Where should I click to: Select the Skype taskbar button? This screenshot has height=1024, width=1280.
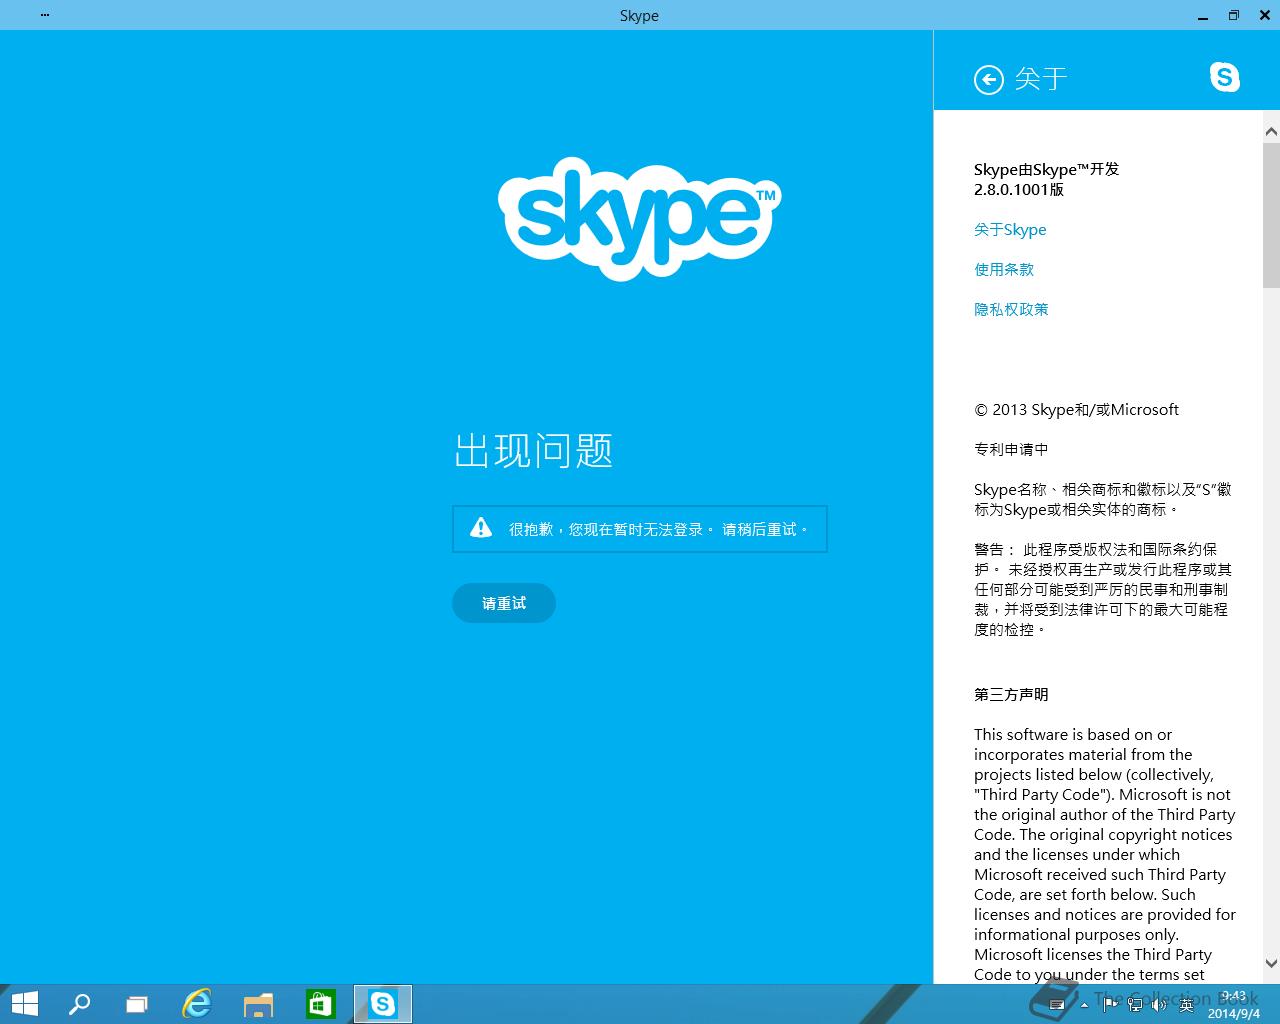coord(383,1004)
